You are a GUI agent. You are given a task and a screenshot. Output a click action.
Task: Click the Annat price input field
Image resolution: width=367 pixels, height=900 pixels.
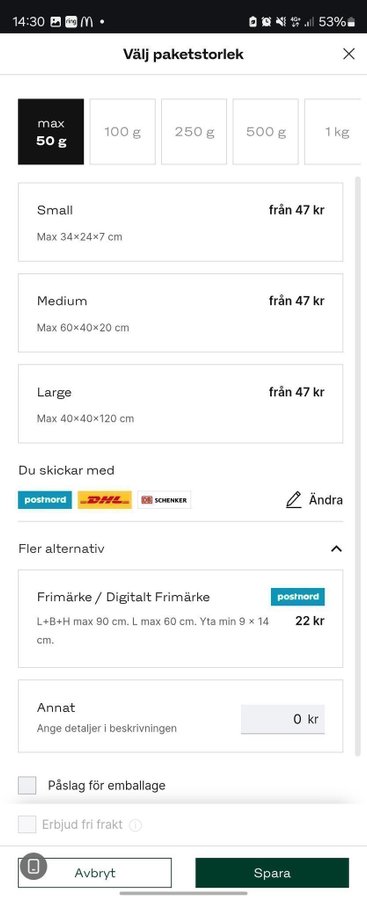283,719
